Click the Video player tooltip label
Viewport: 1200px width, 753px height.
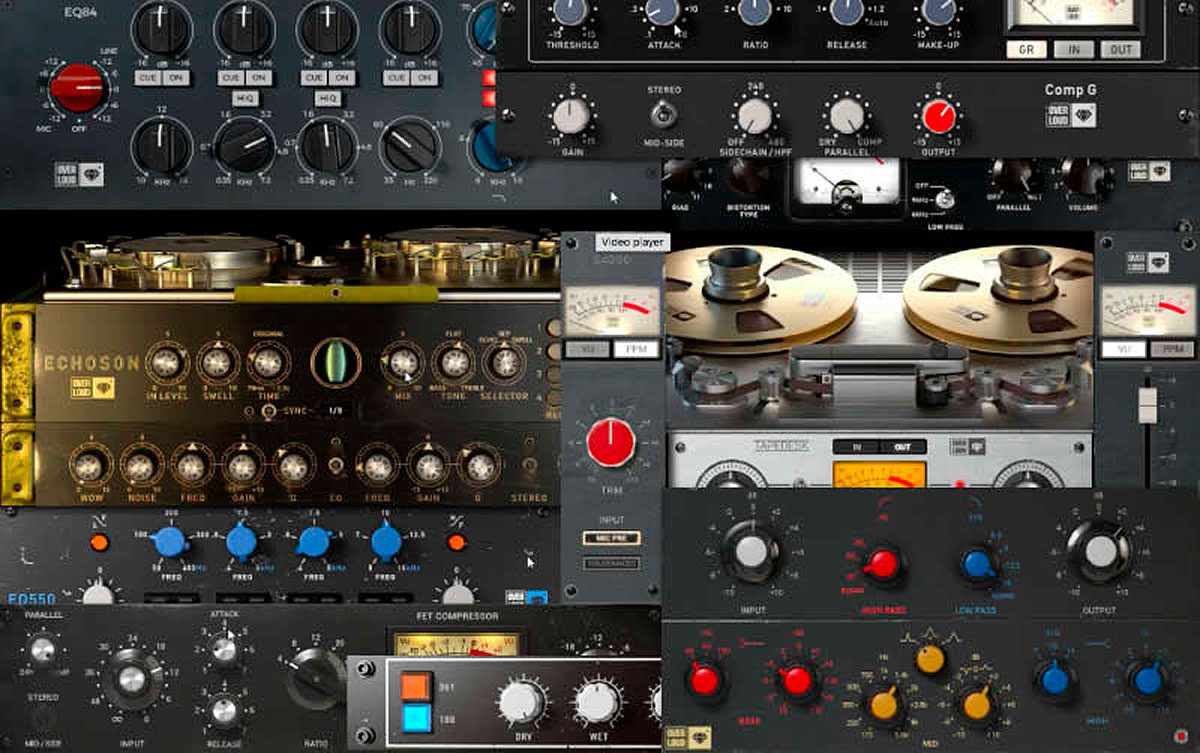point(631,242)
